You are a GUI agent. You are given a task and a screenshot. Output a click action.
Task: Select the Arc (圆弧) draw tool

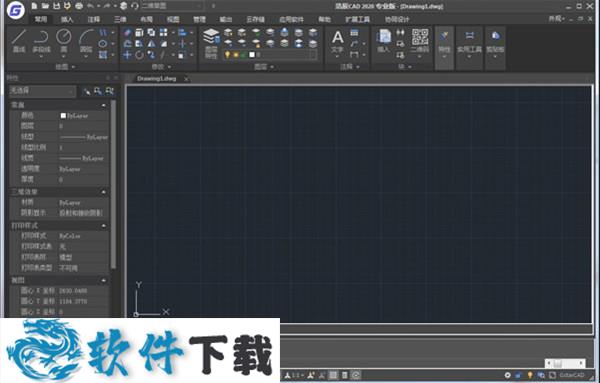pos(86,41)
